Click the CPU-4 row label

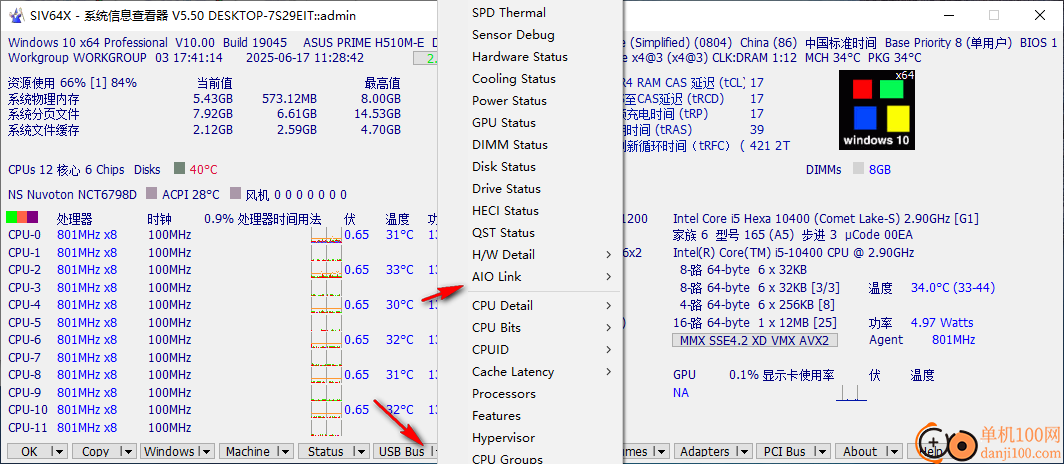click(x=24, y=305)
